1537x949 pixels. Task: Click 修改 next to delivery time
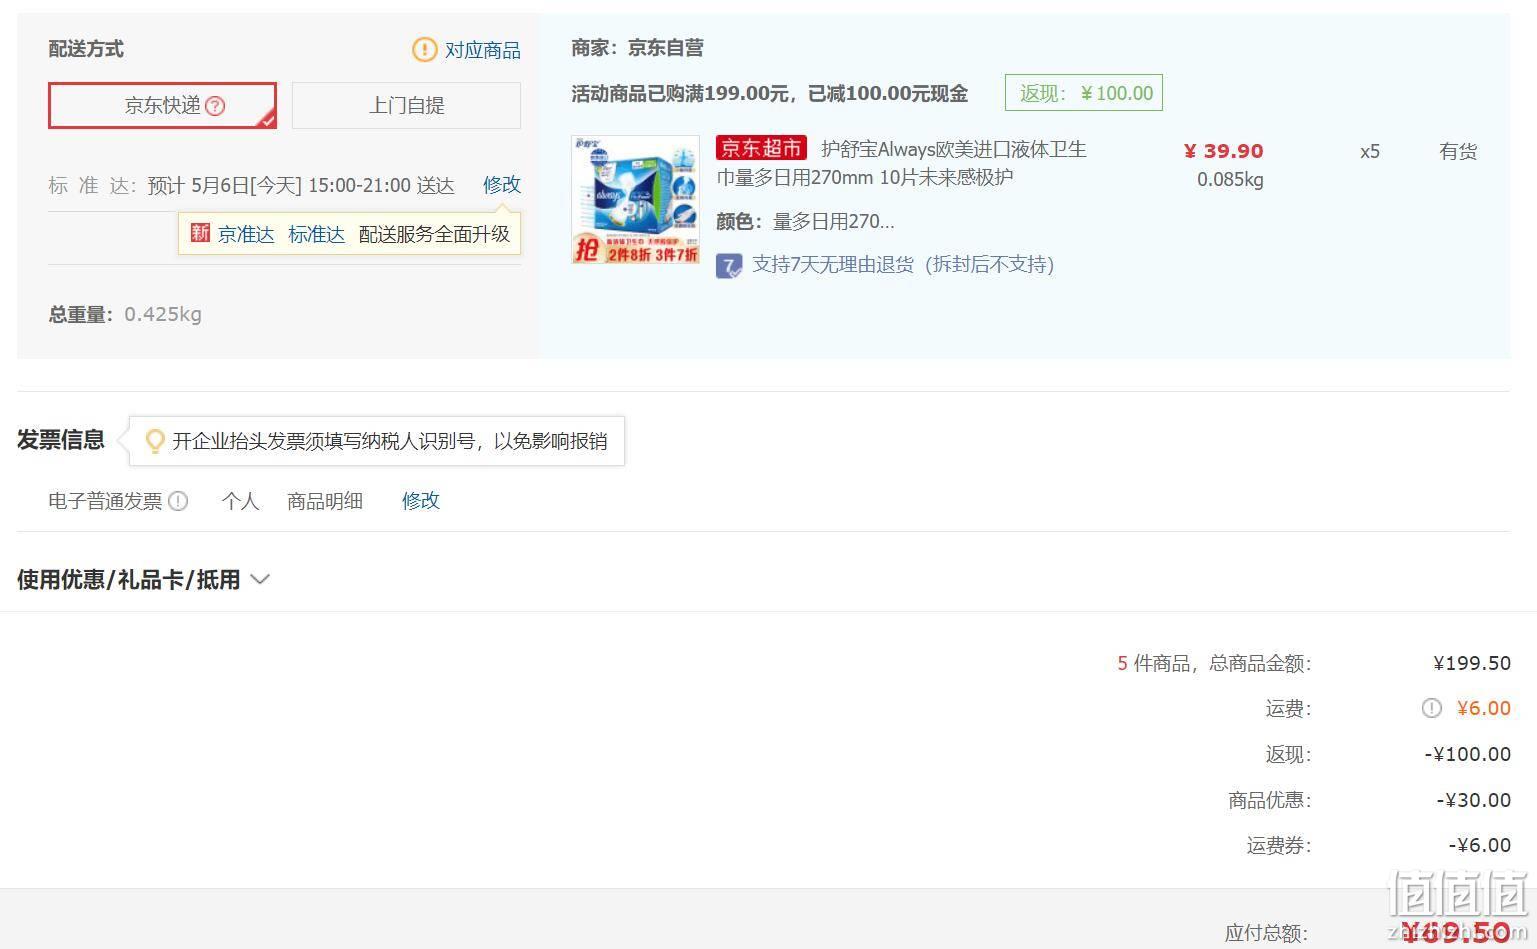pyautogui.click(x=502, y=185)
